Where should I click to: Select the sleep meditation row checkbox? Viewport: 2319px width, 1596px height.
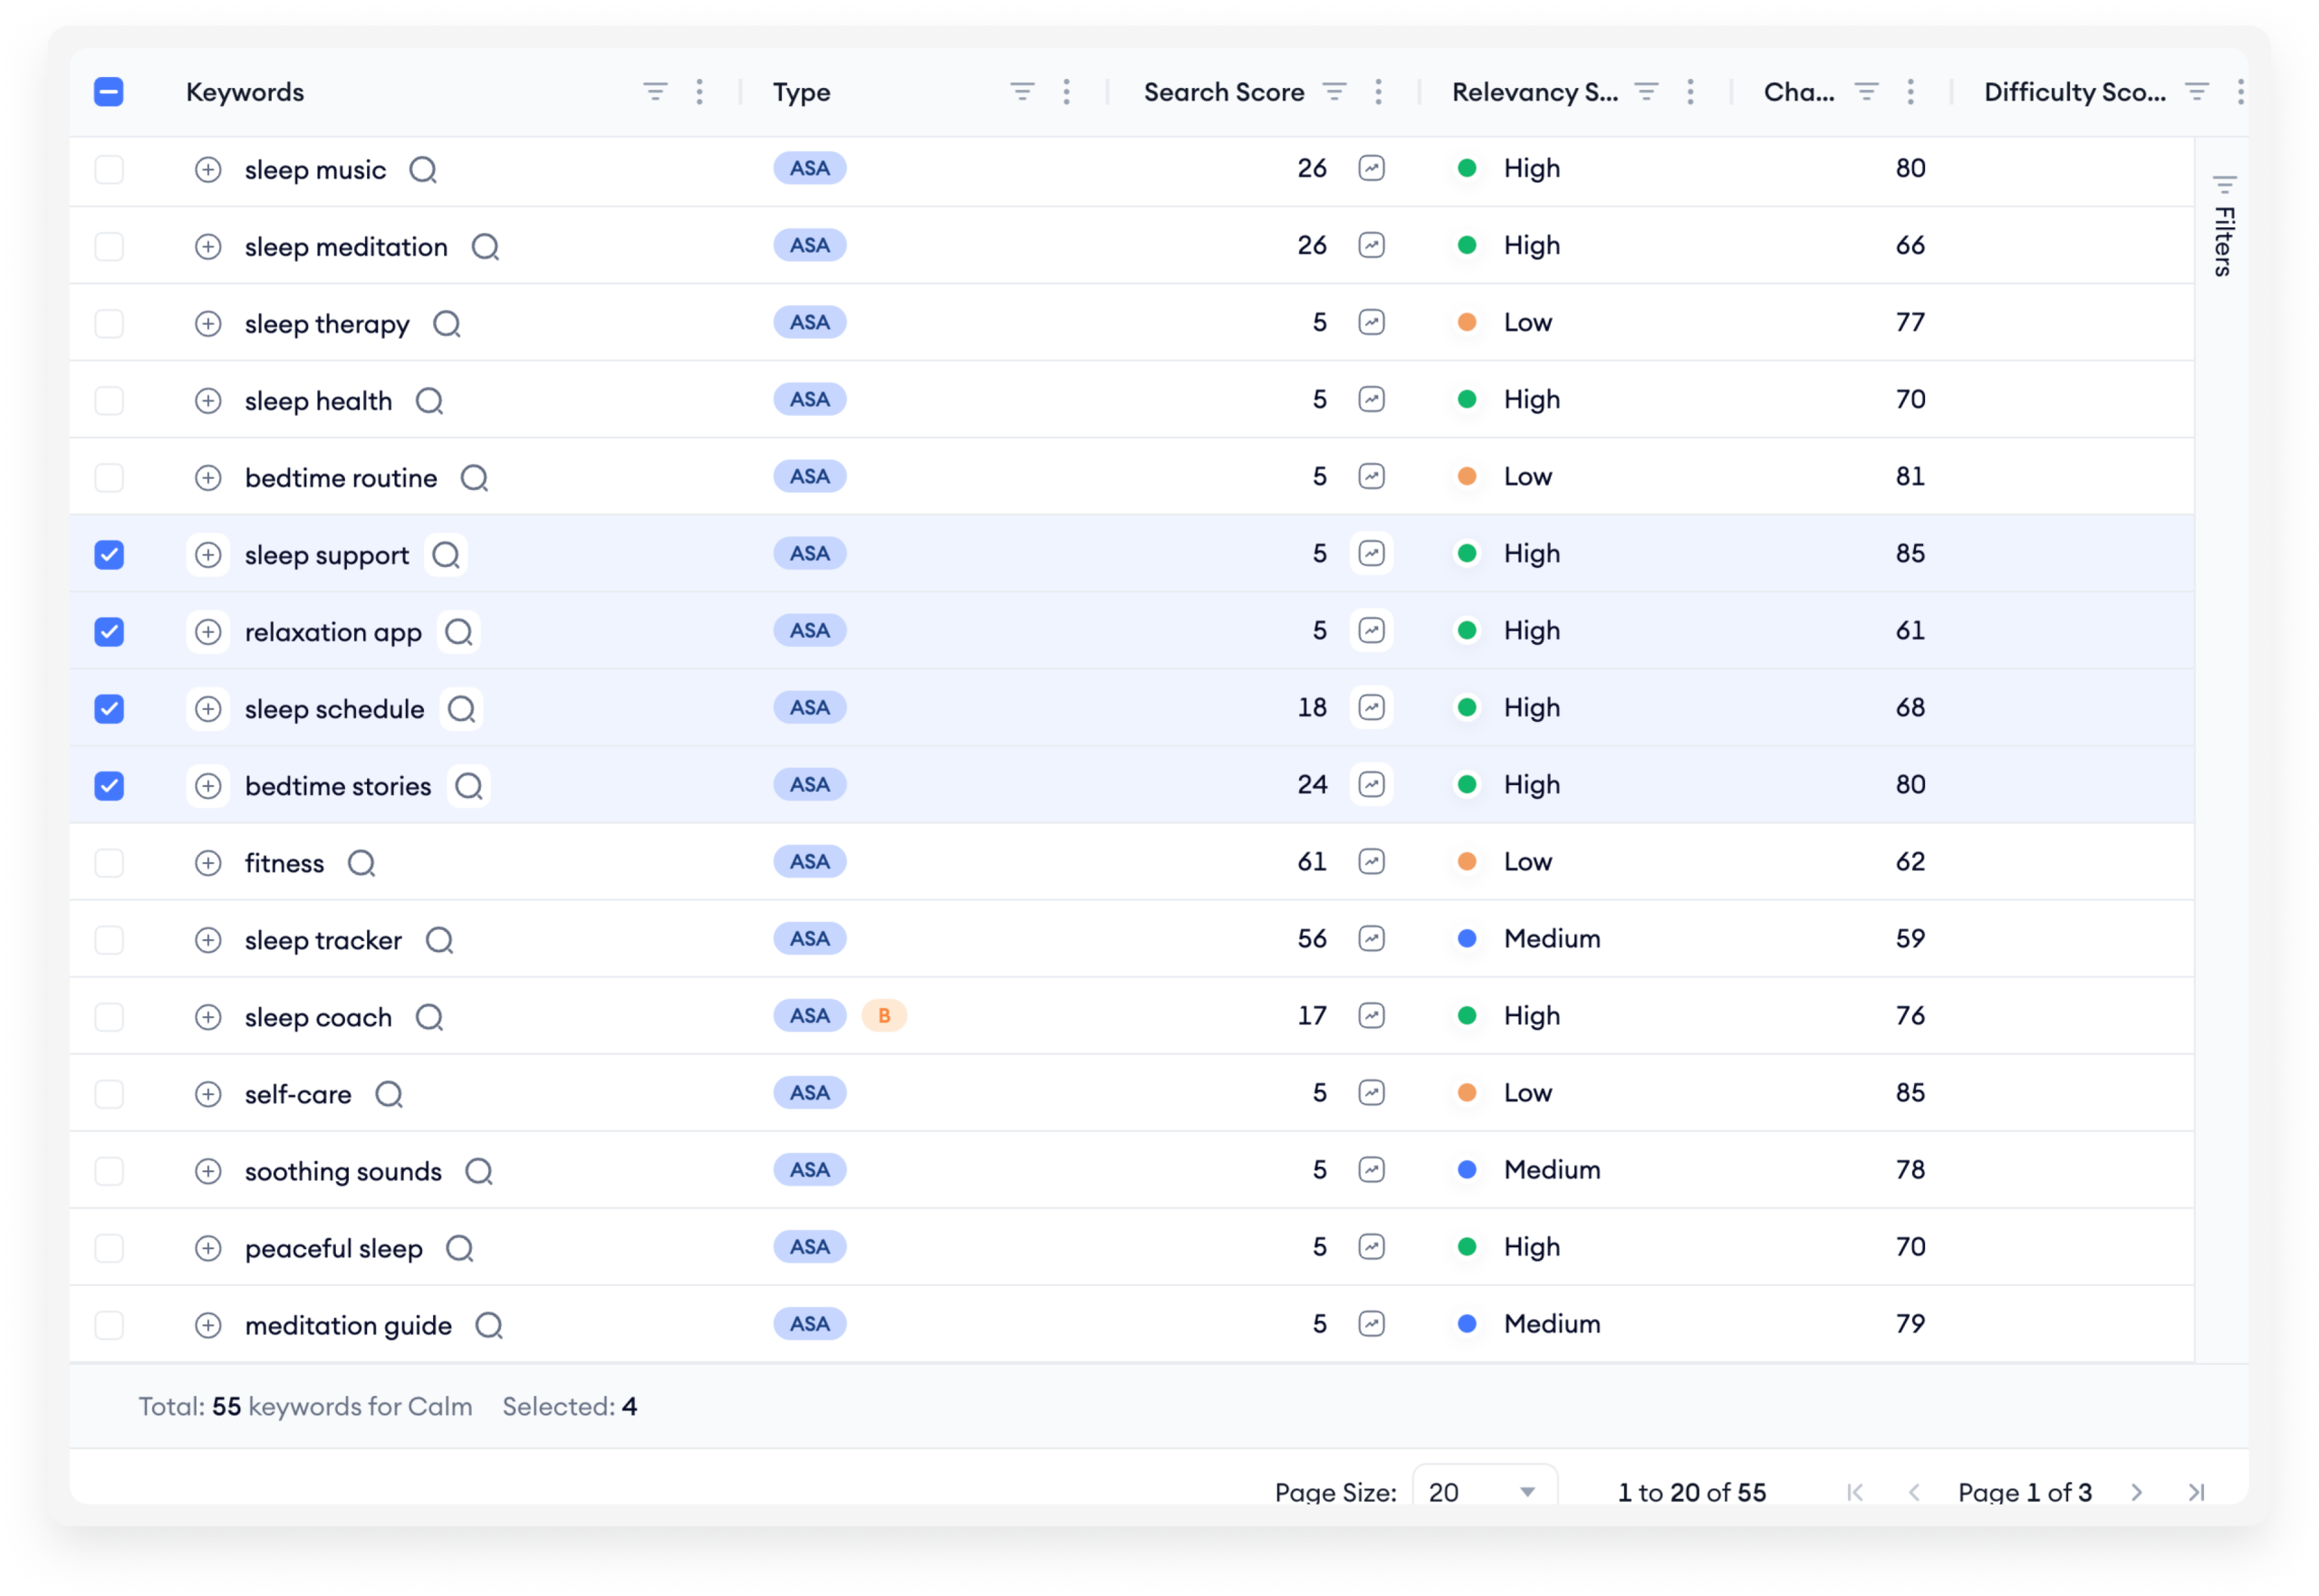[x=109, y=246]
